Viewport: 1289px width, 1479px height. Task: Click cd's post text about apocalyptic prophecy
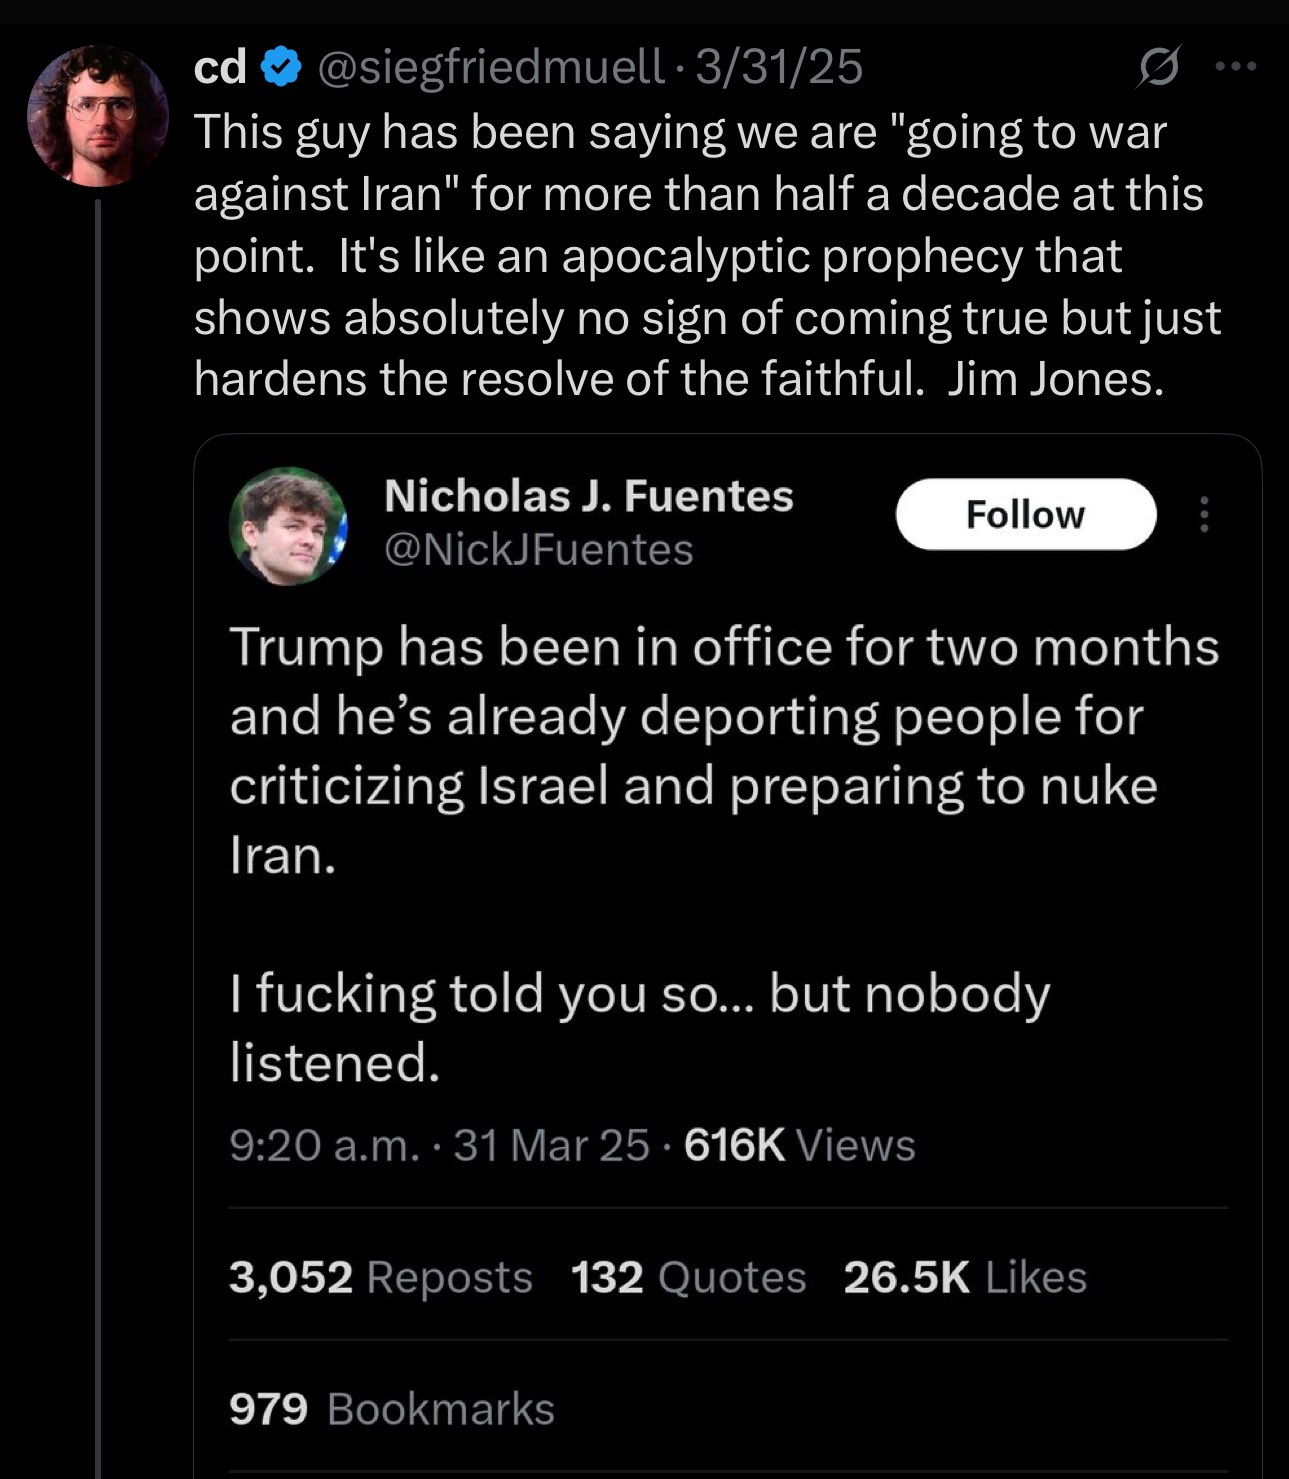(700, 256)
